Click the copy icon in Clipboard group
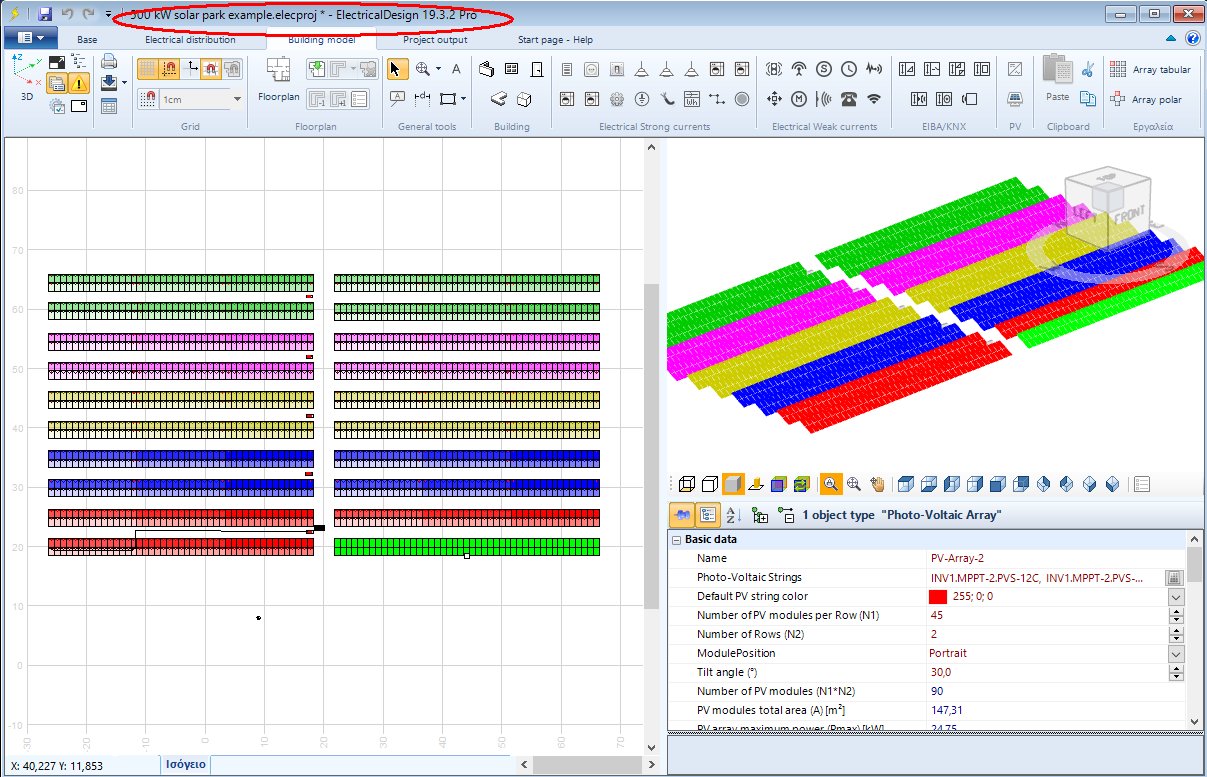The width and height of the screenshot is (1207, 777). [x=1088, y=98]
